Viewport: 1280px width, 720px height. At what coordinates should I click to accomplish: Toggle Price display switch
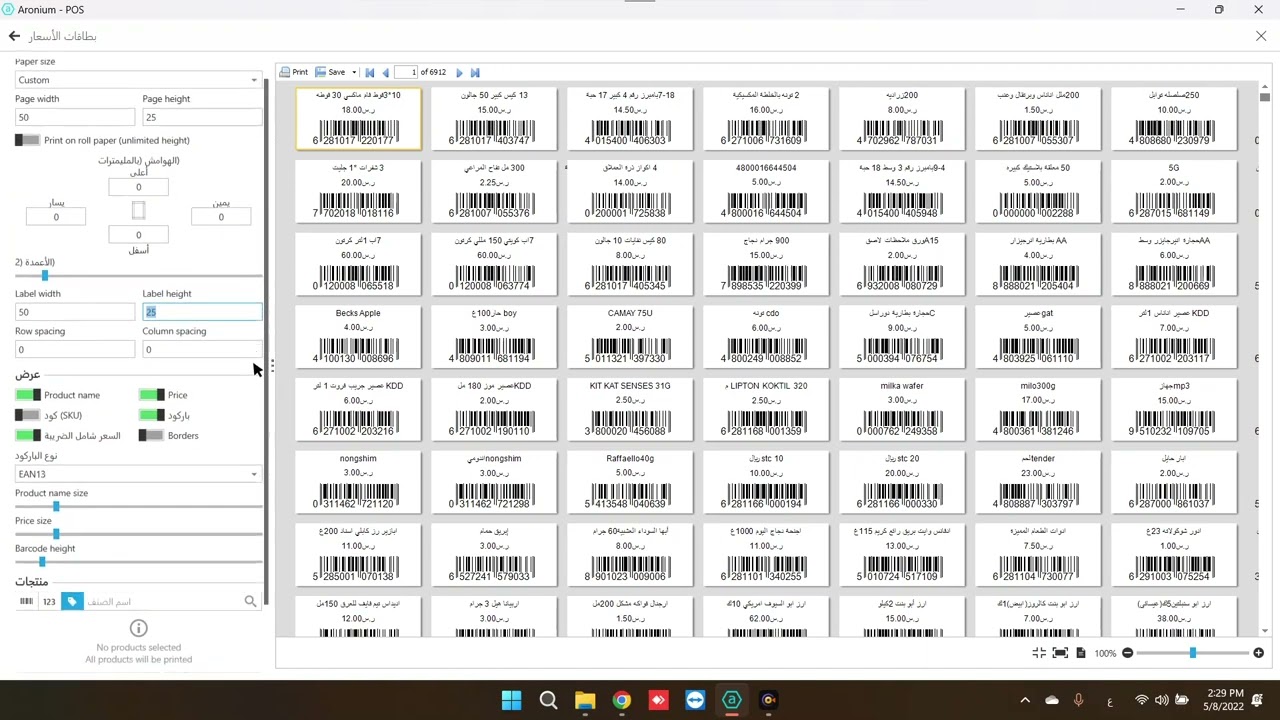point(151,395)
